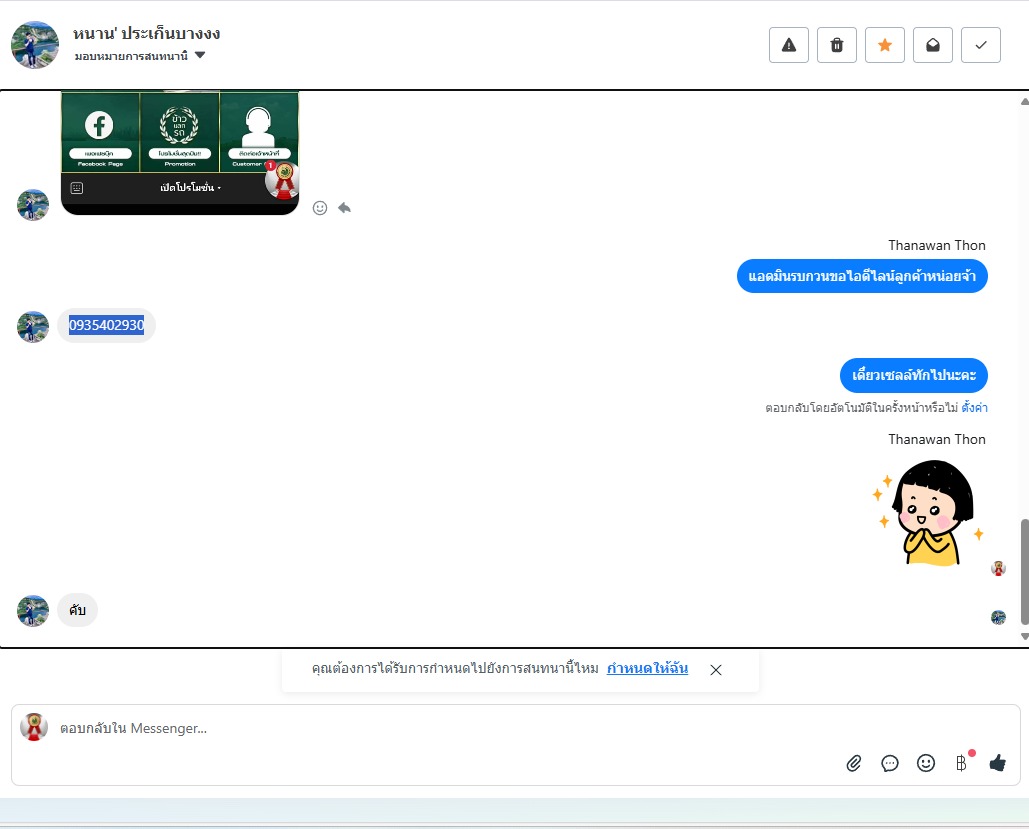Click the contact name หนาน' ประเก็นบางงง
Image resolution: width=1029 pixels, height=829 pixels.
[x=146, y=33]
